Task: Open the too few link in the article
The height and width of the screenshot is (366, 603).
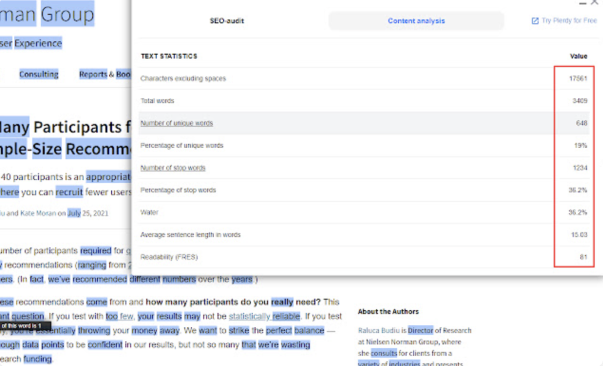Action: point(120,316)
